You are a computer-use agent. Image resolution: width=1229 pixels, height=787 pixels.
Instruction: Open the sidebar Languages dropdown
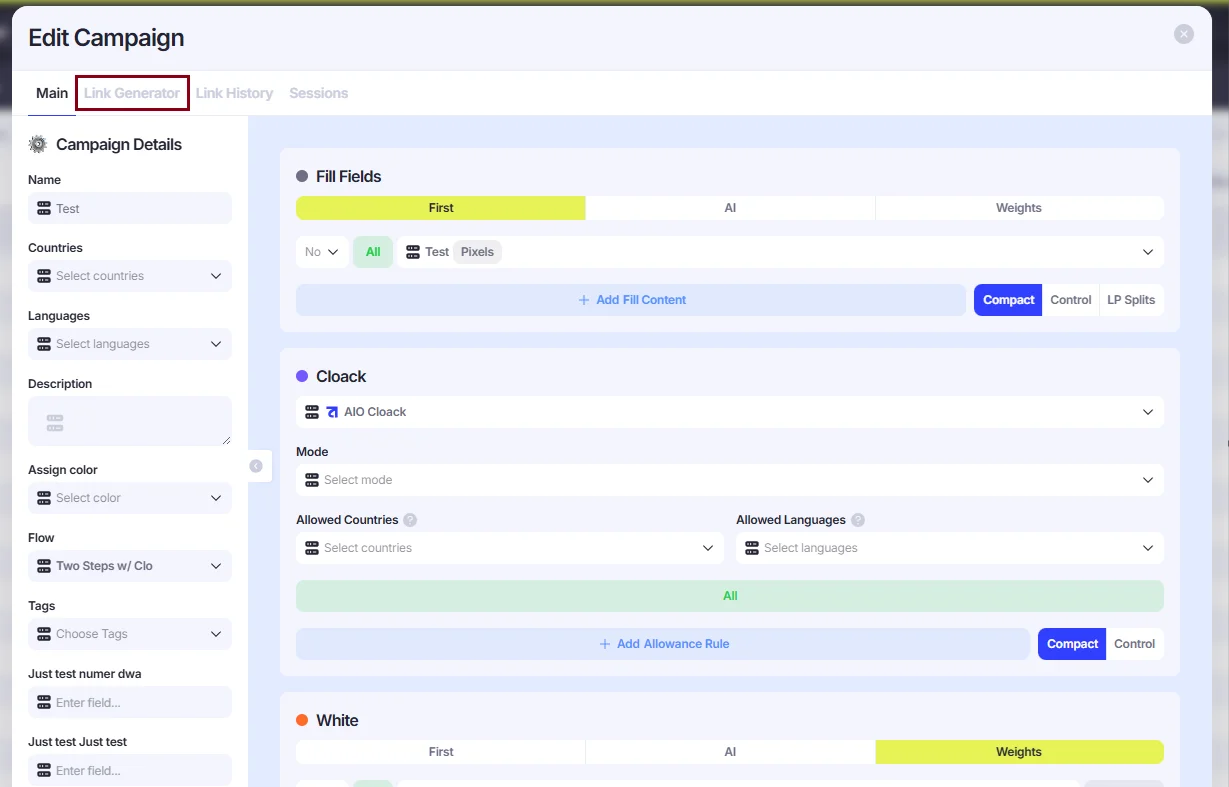pos(130,344)
